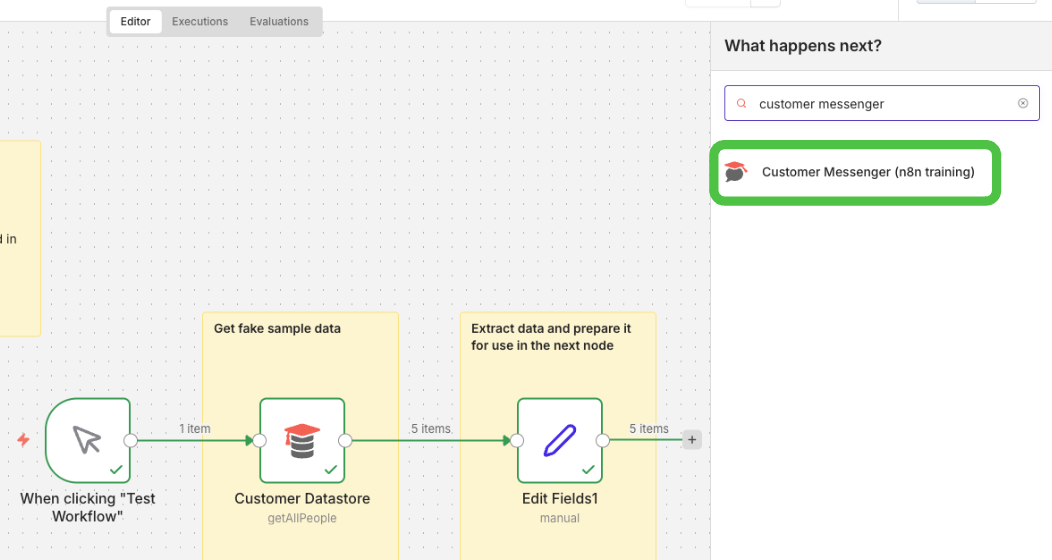Click the 'Extract data and prepare it' sticky note
1052x560 pixels.
pyautogui.click(x=558, y=436)
